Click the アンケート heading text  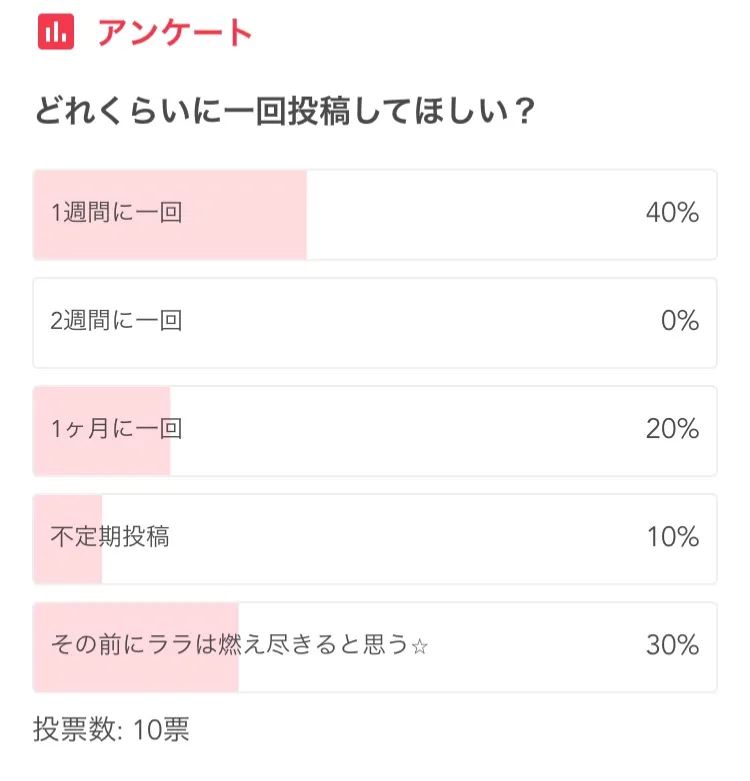point(175,33)
